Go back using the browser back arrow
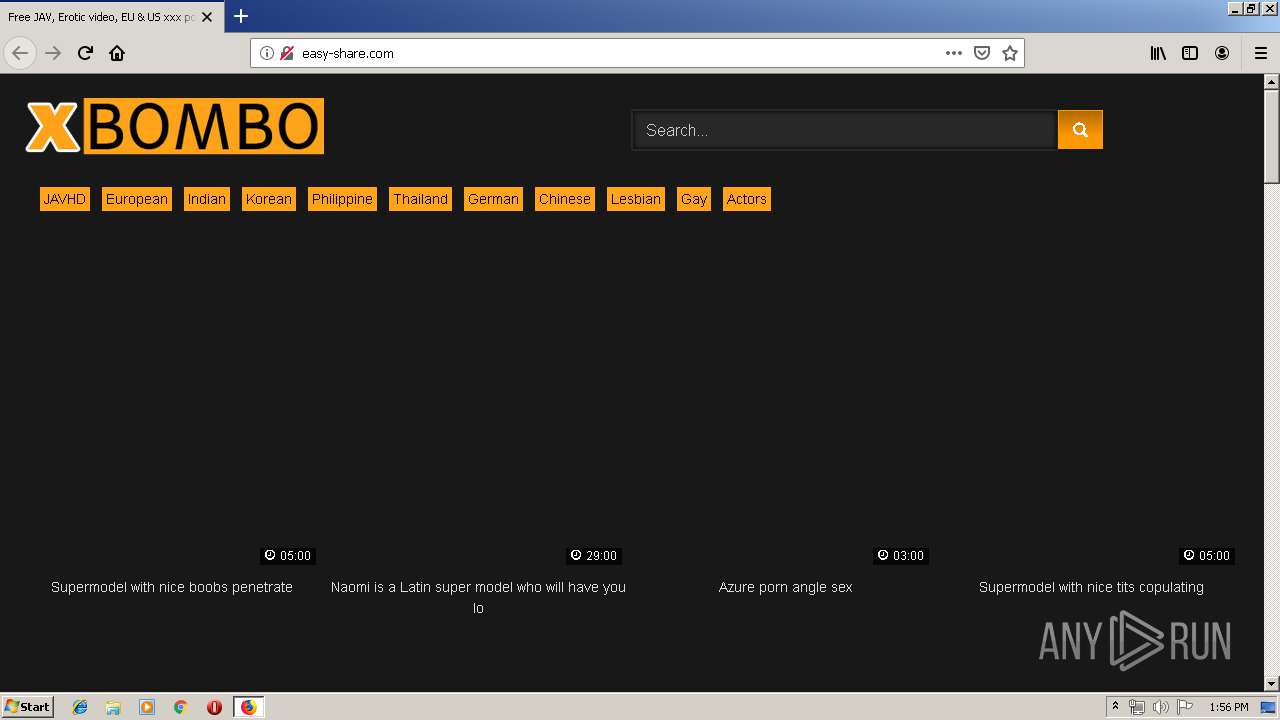This screenshot has height=720, width=1280. (20, 53)
